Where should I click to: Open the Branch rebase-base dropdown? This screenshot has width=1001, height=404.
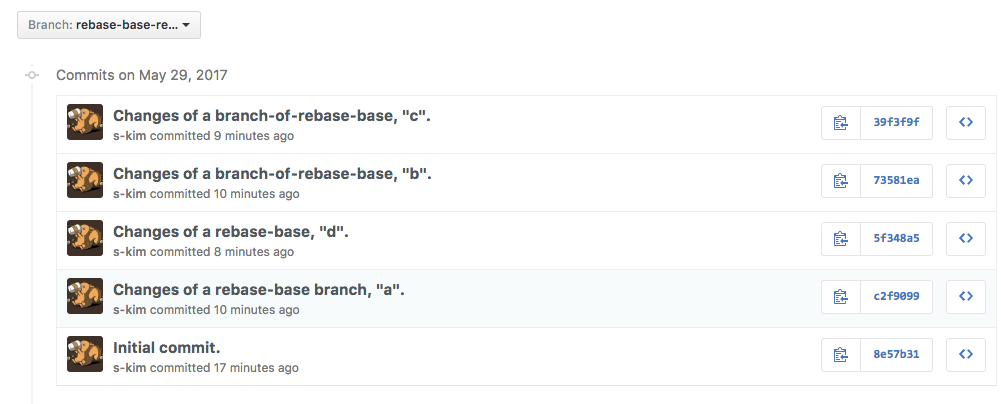(x=109, y=26)
